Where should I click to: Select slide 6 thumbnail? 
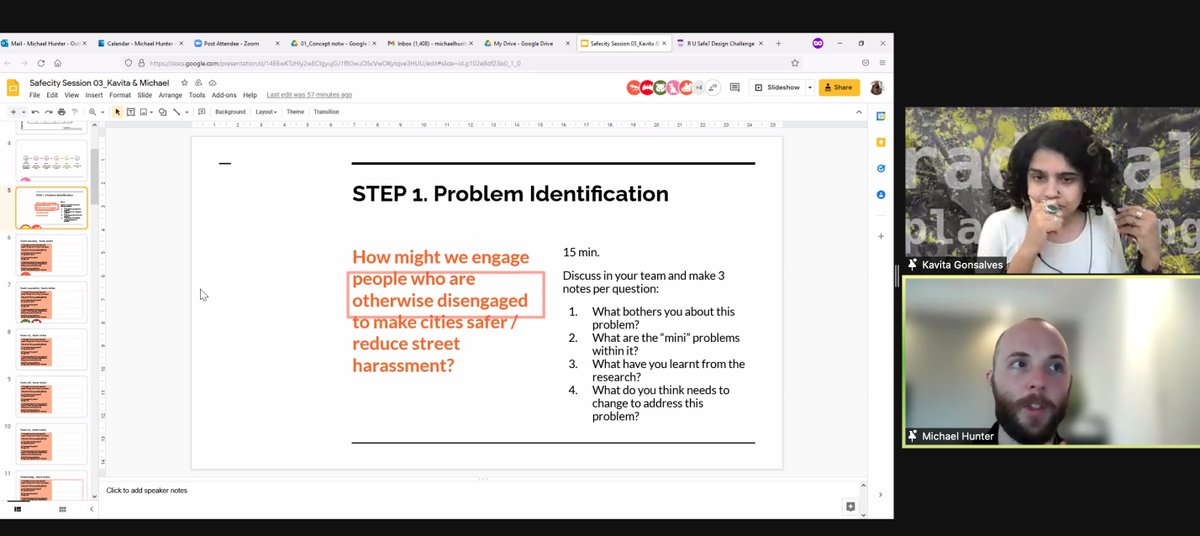[x=52, y=256]
